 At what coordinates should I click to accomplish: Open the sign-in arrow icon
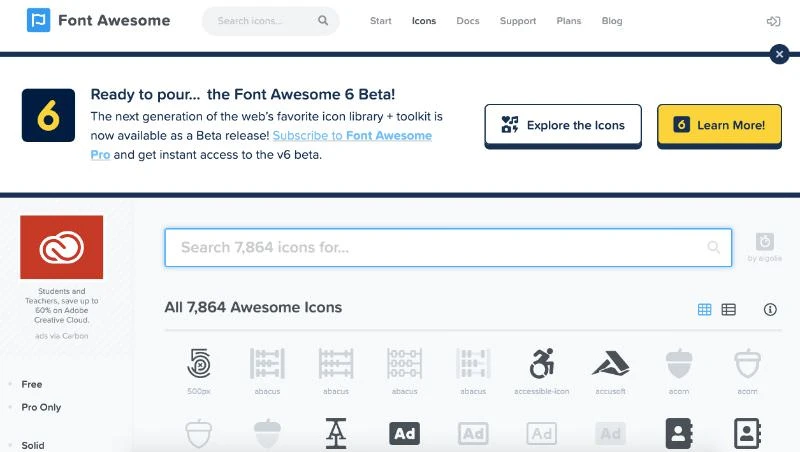tap(773, 21)
